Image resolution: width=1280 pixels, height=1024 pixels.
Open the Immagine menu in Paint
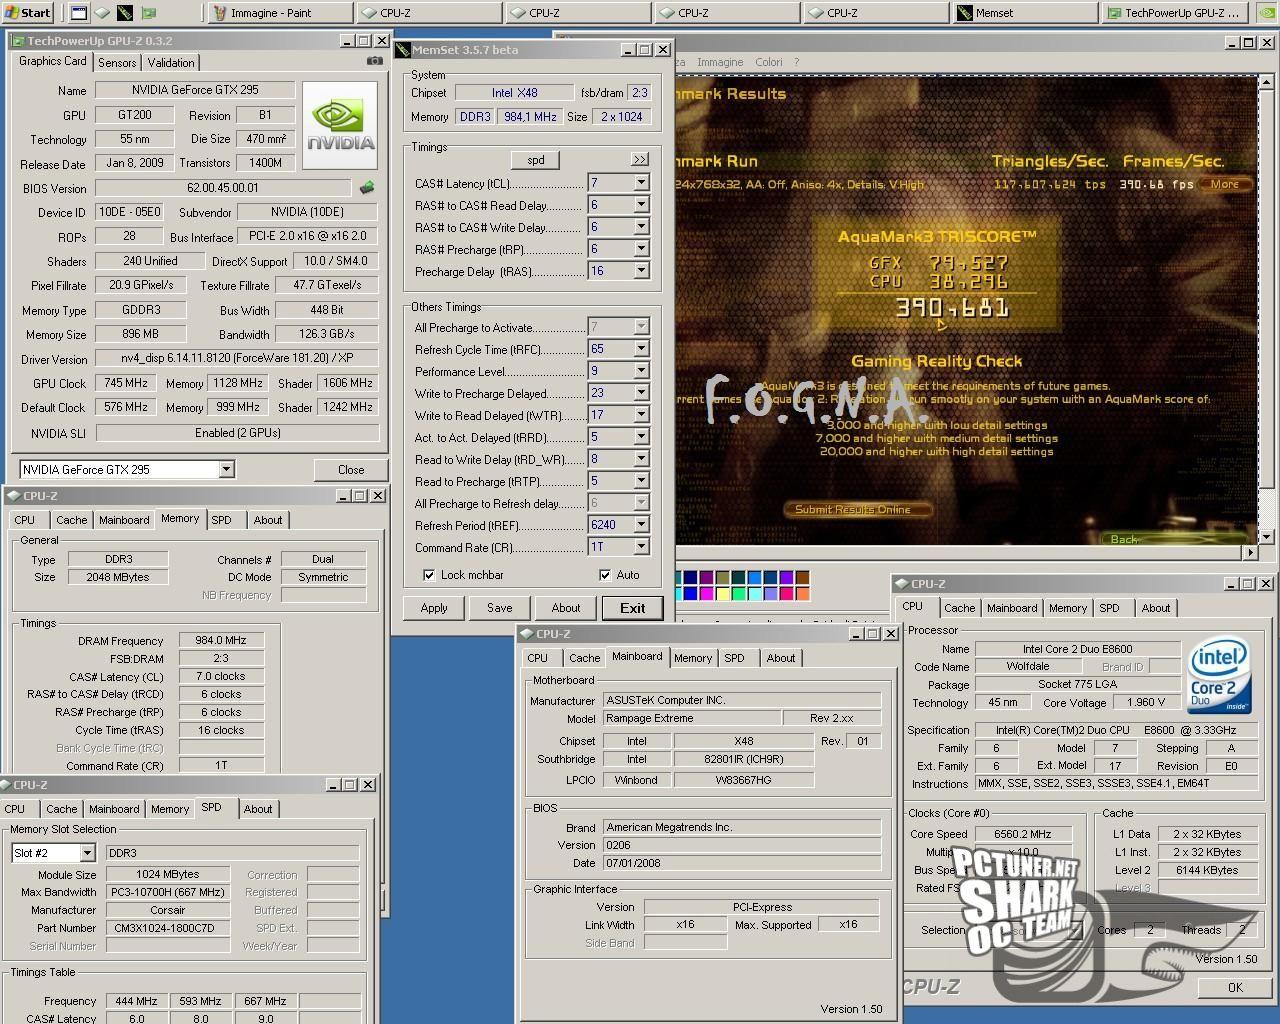click(720, 62)
